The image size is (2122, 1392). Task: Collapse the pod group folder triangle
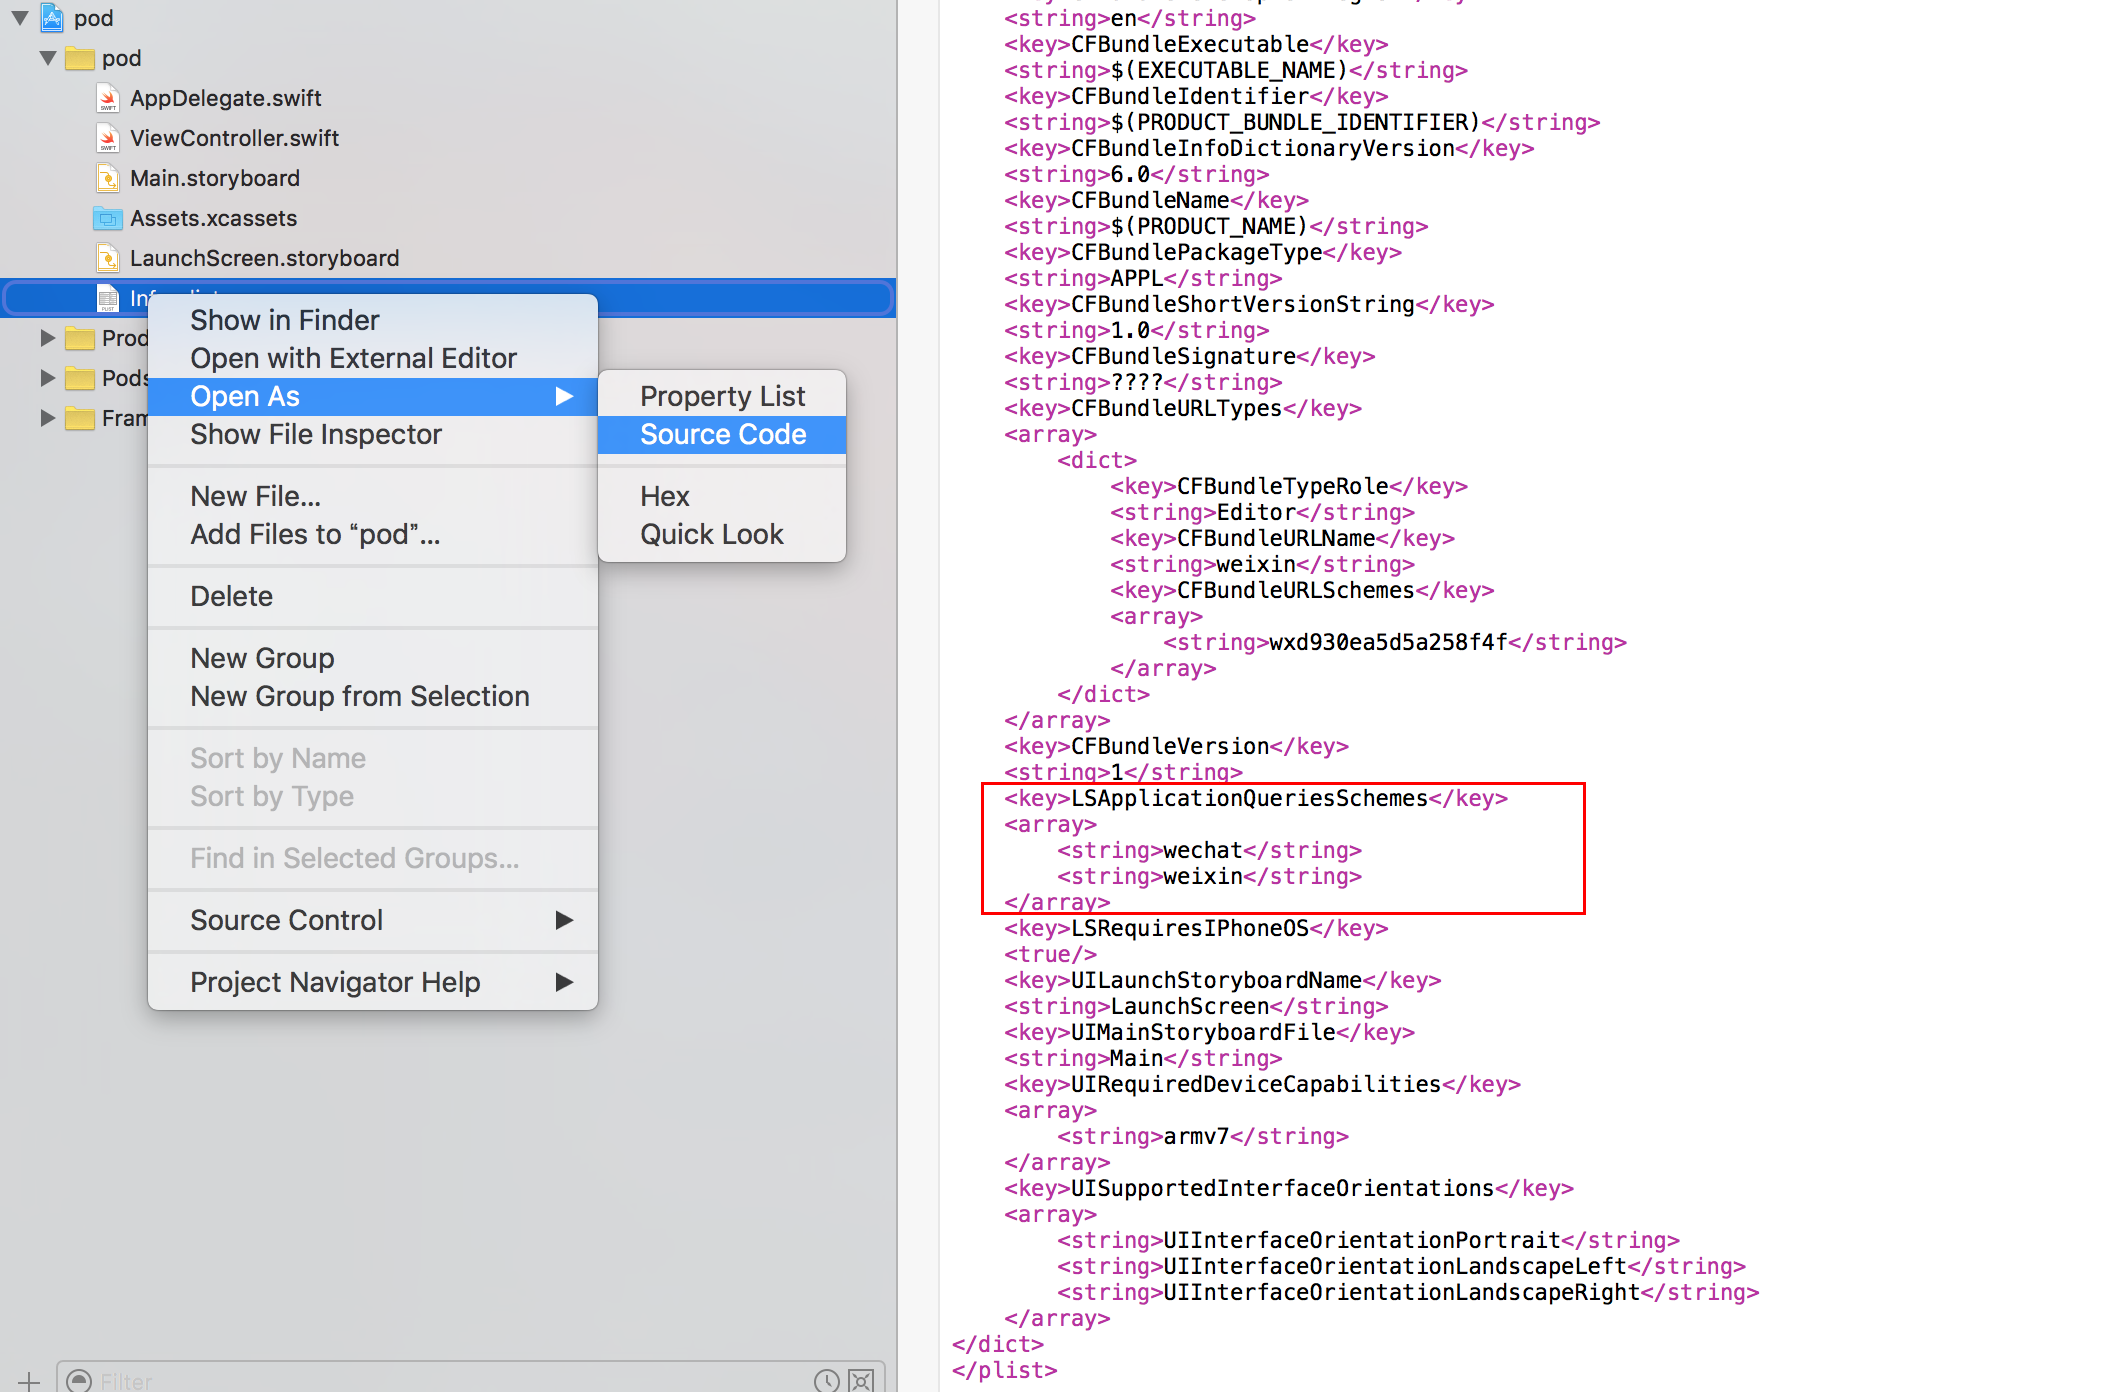click(x=47, y=58)
